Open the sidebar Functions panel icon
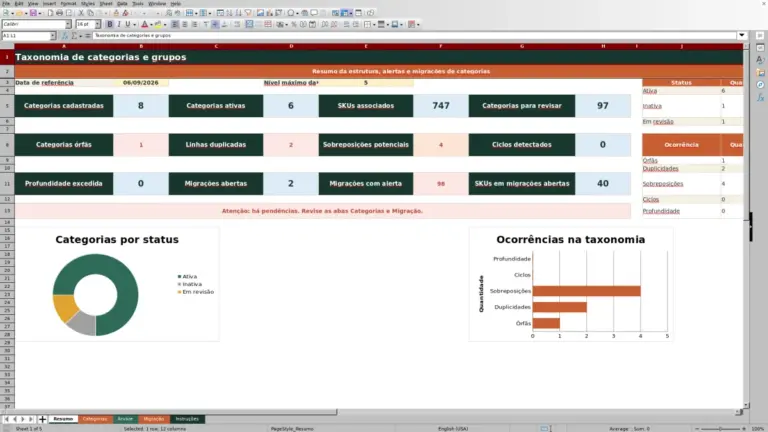The image size is (768, 432). tap(760, 97)
